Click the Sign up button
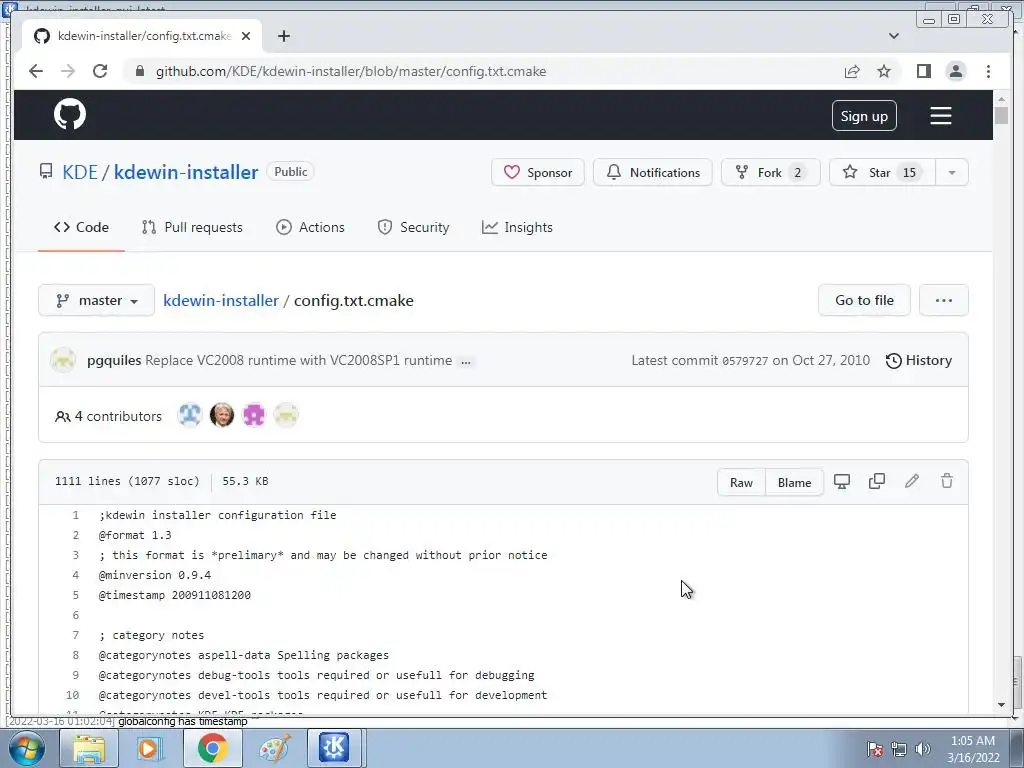The width and height of the screenshot is (1024, 768). 864,116
